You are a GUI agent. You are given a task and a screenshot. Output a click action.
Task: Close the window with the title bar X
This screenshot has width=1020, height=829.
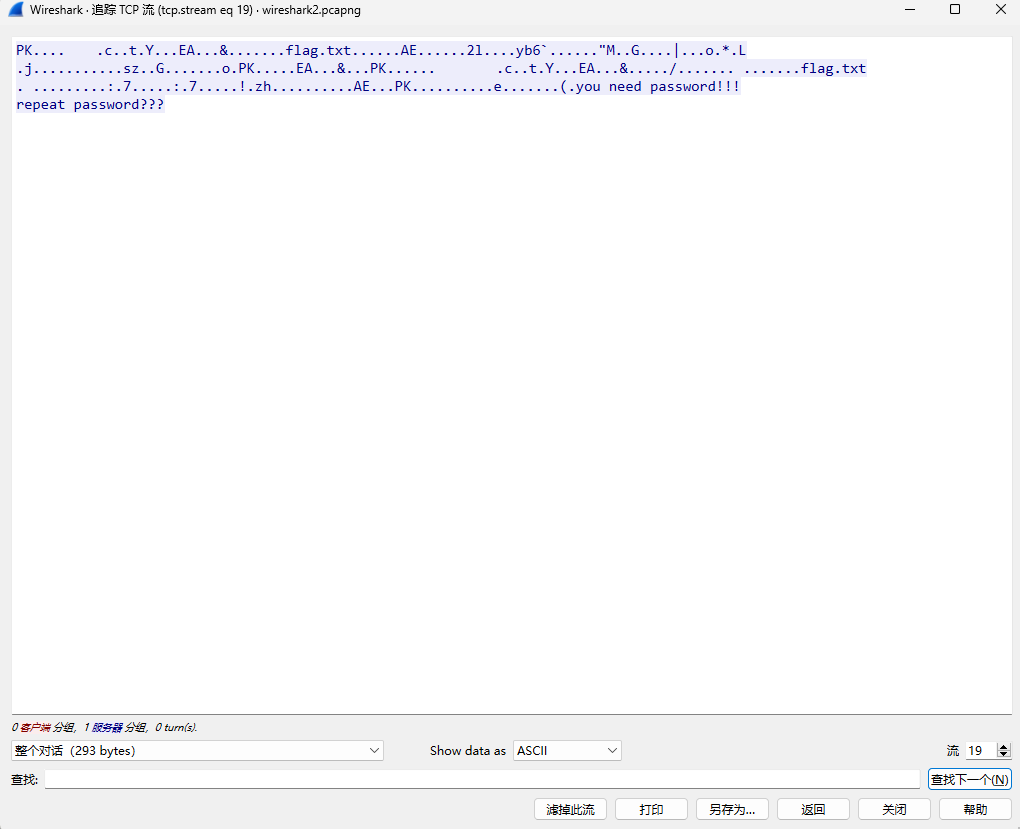(x=999, y=10)
